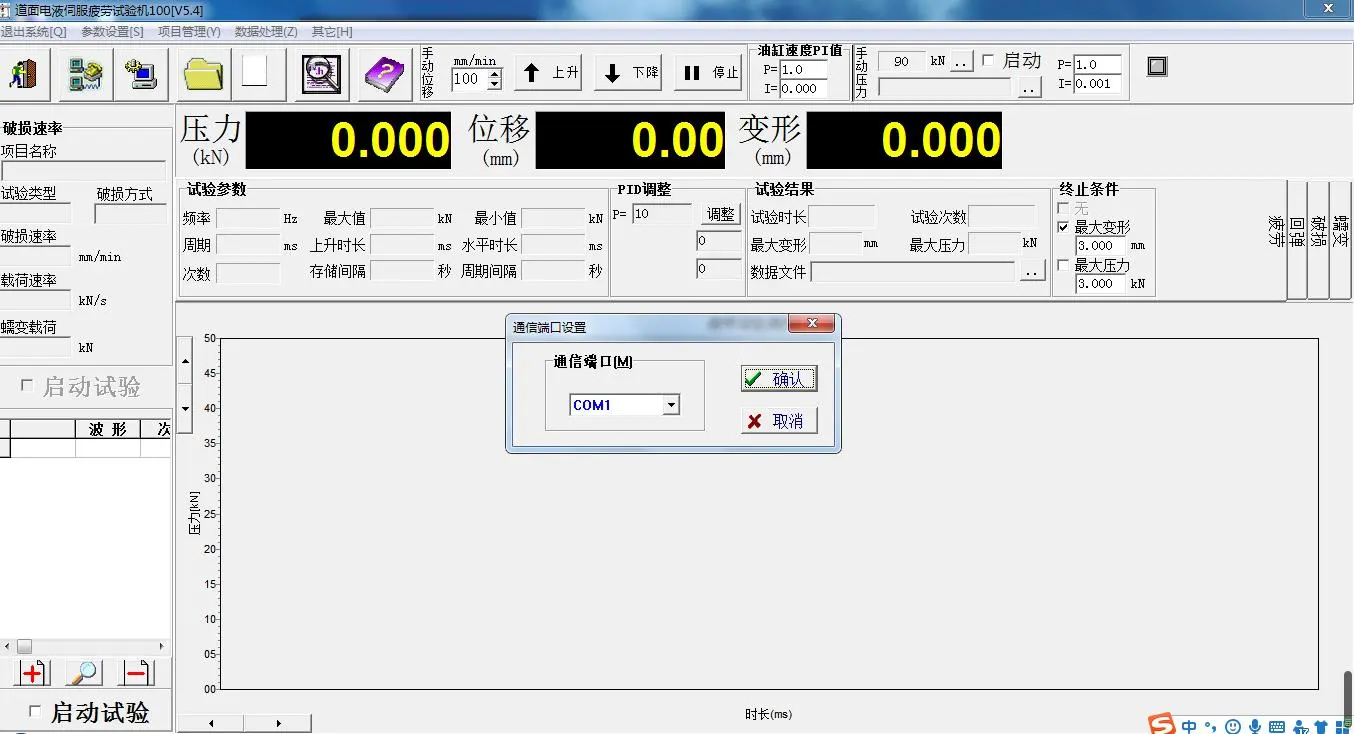The width and height of the screenshot is (1354, 734).
Task: Open 参数设置[S] menu
Action: (x=112, y=31)
